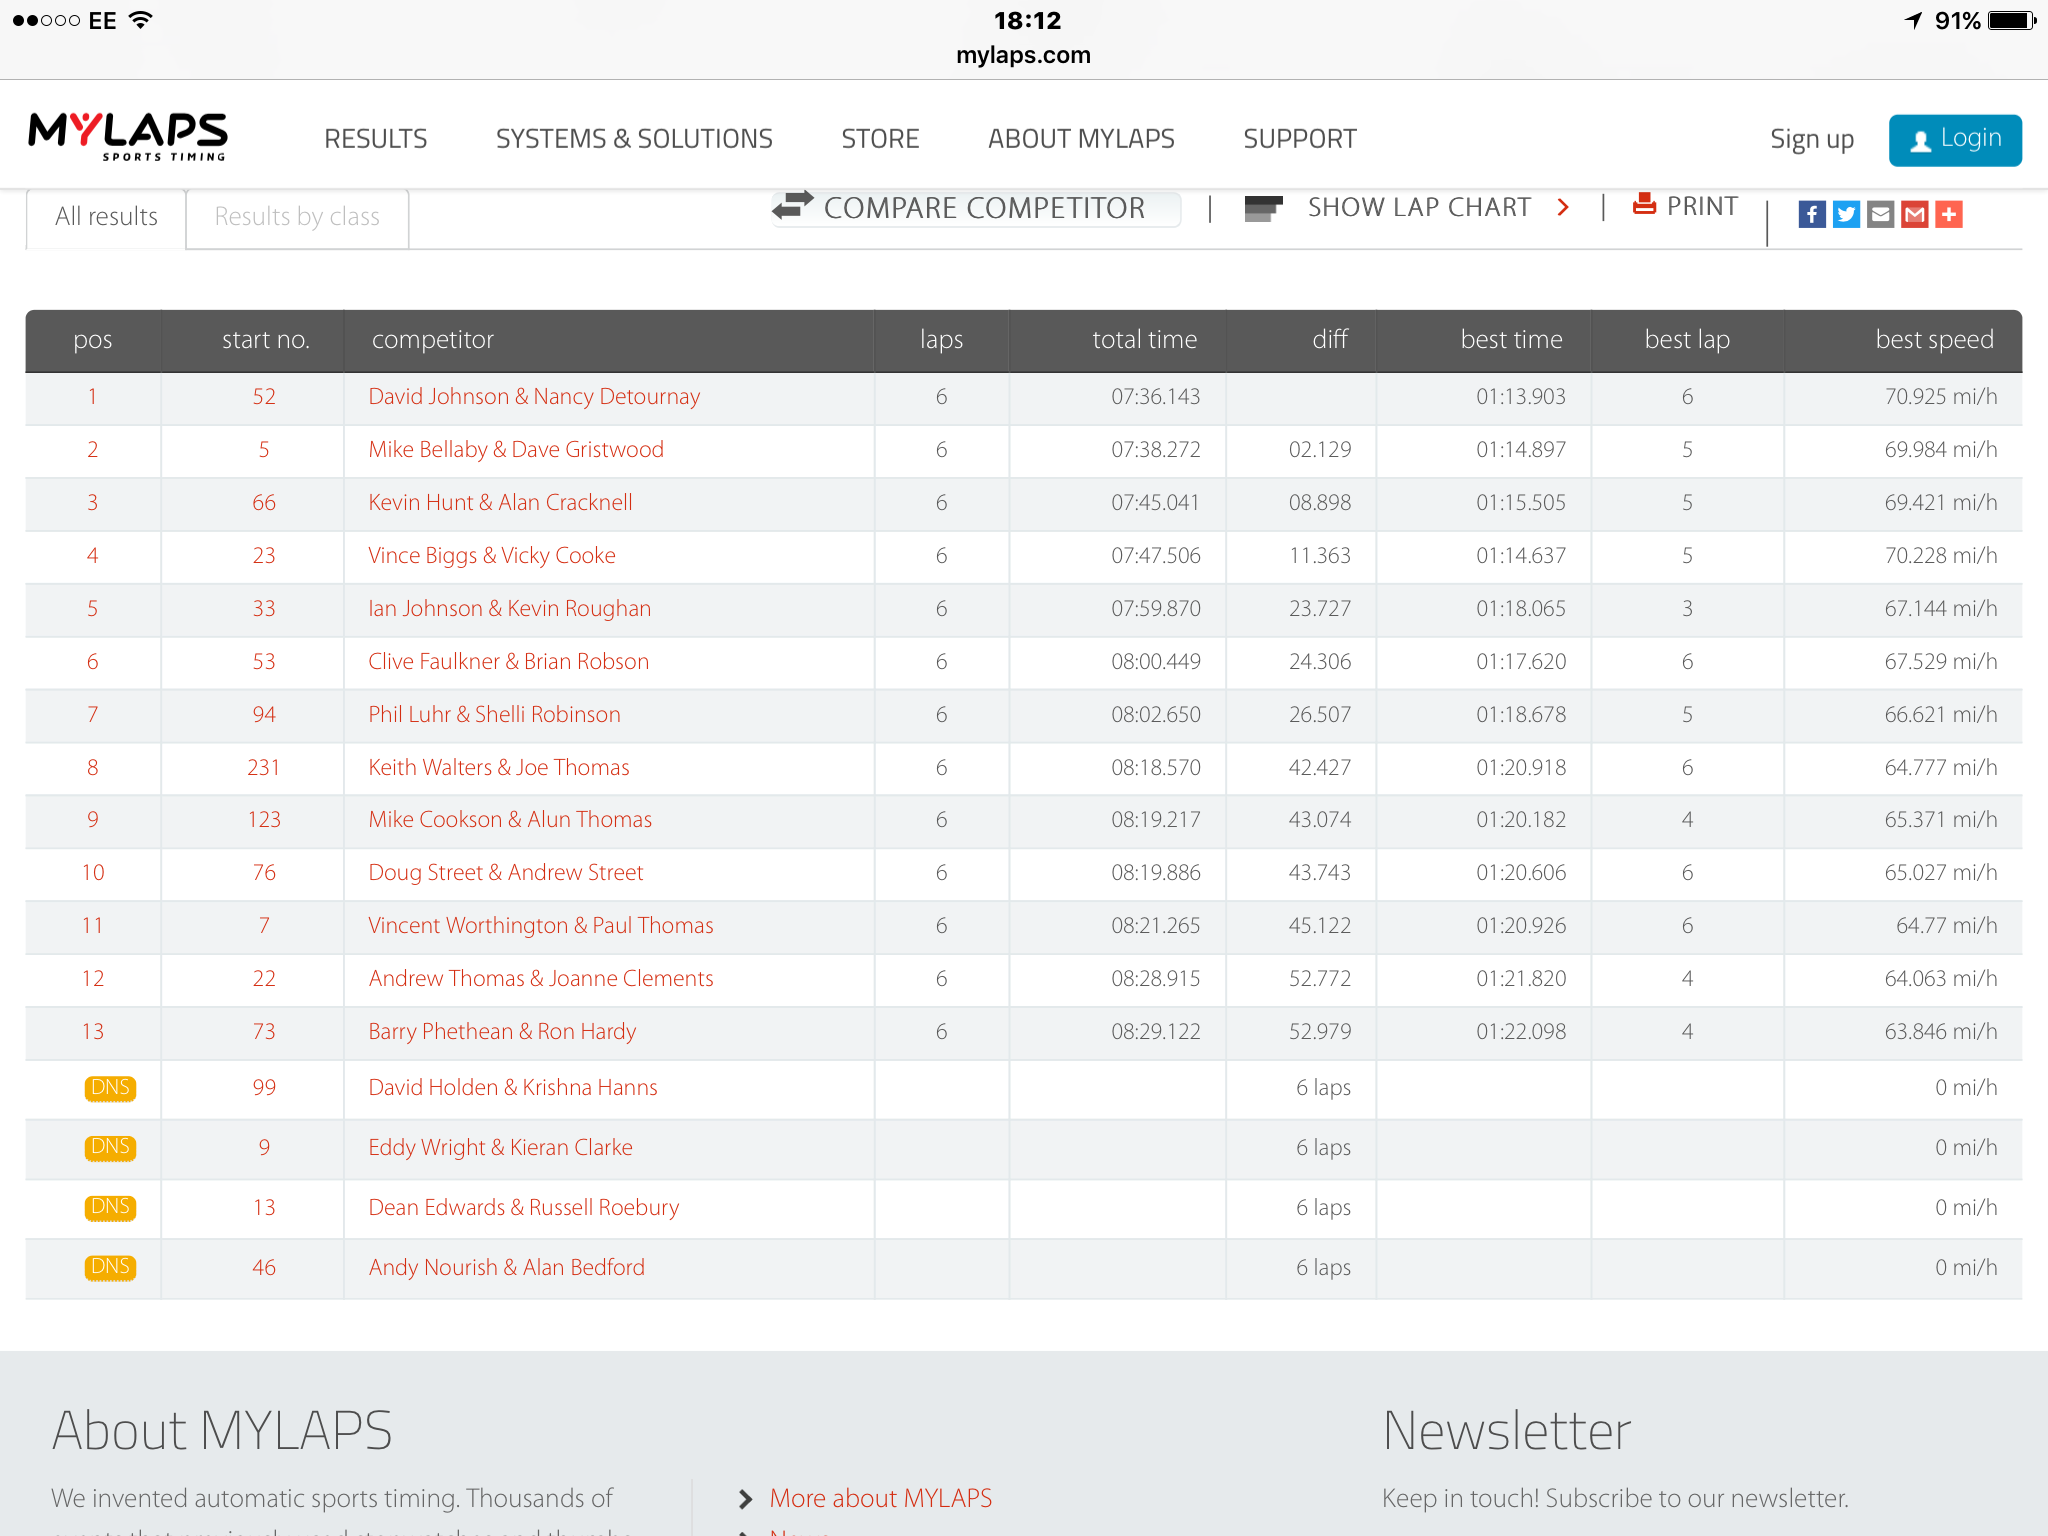The height and width of the screenshot is (1536, 2048).
Task: Expand Show Lap Chart red chevron
Action: click(1563, 207)
